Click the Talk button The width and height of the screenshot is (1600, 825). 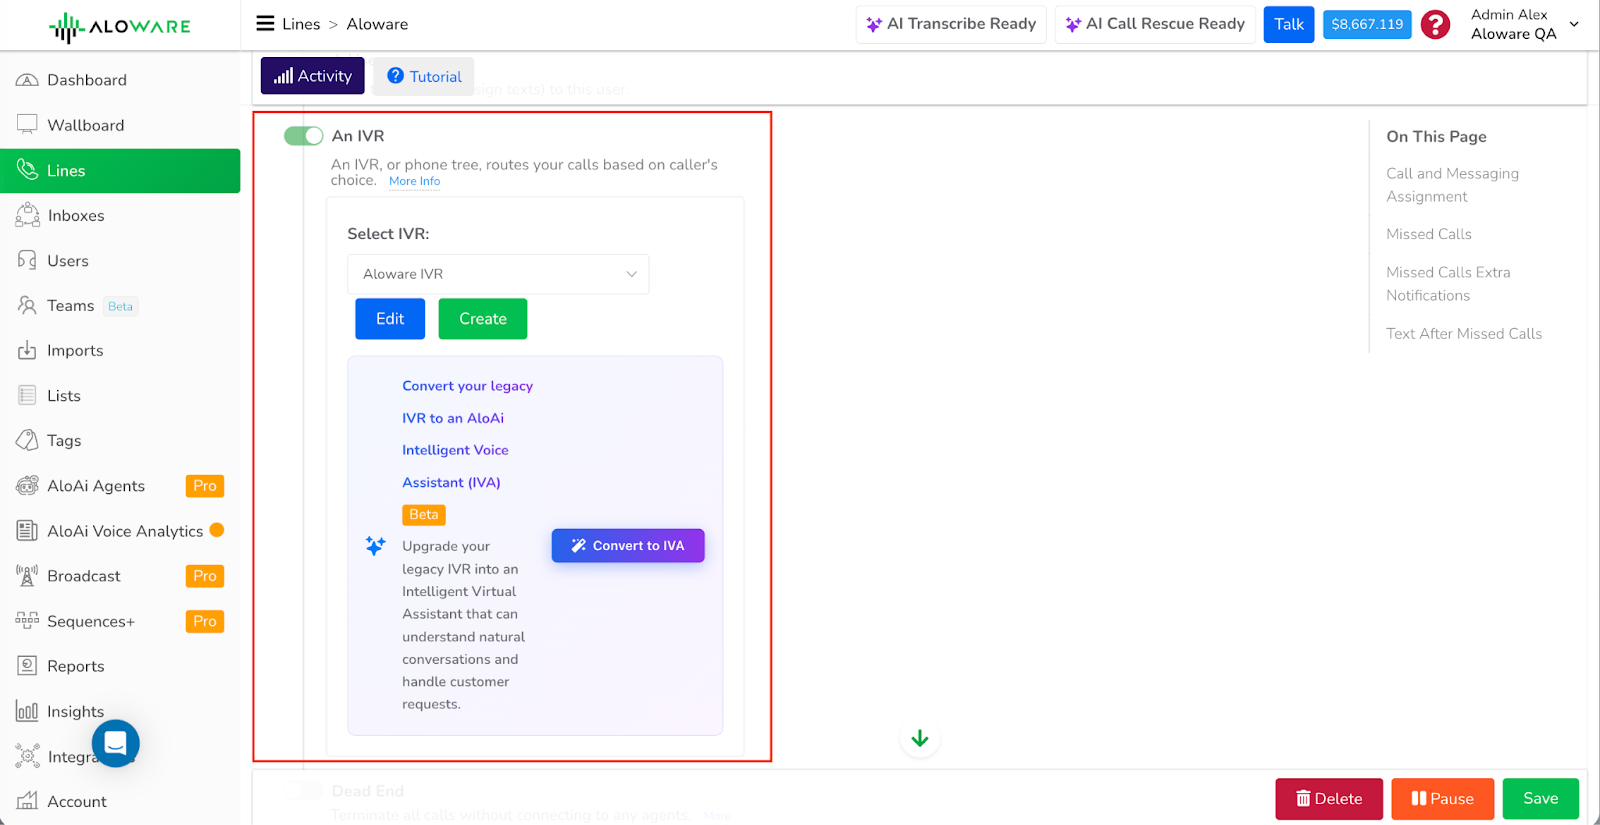tap(1289, 24)
